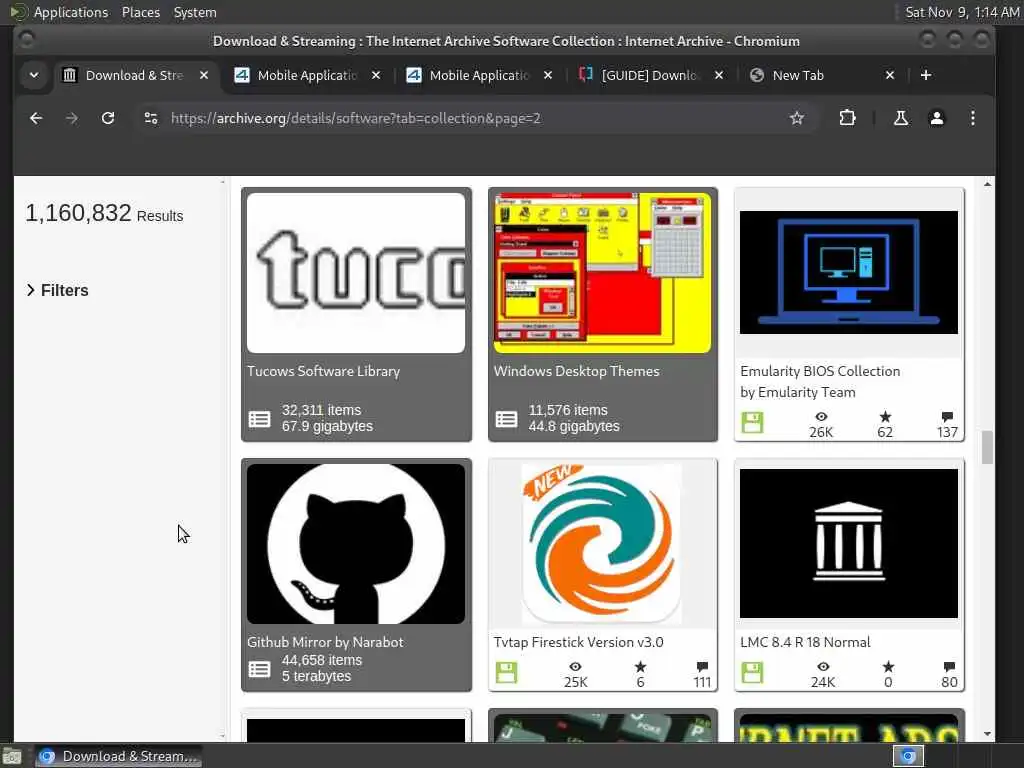Screen dimensions: 1024x768
Task: Open Chrome Labs flask icon
Action: coord(901,118)
